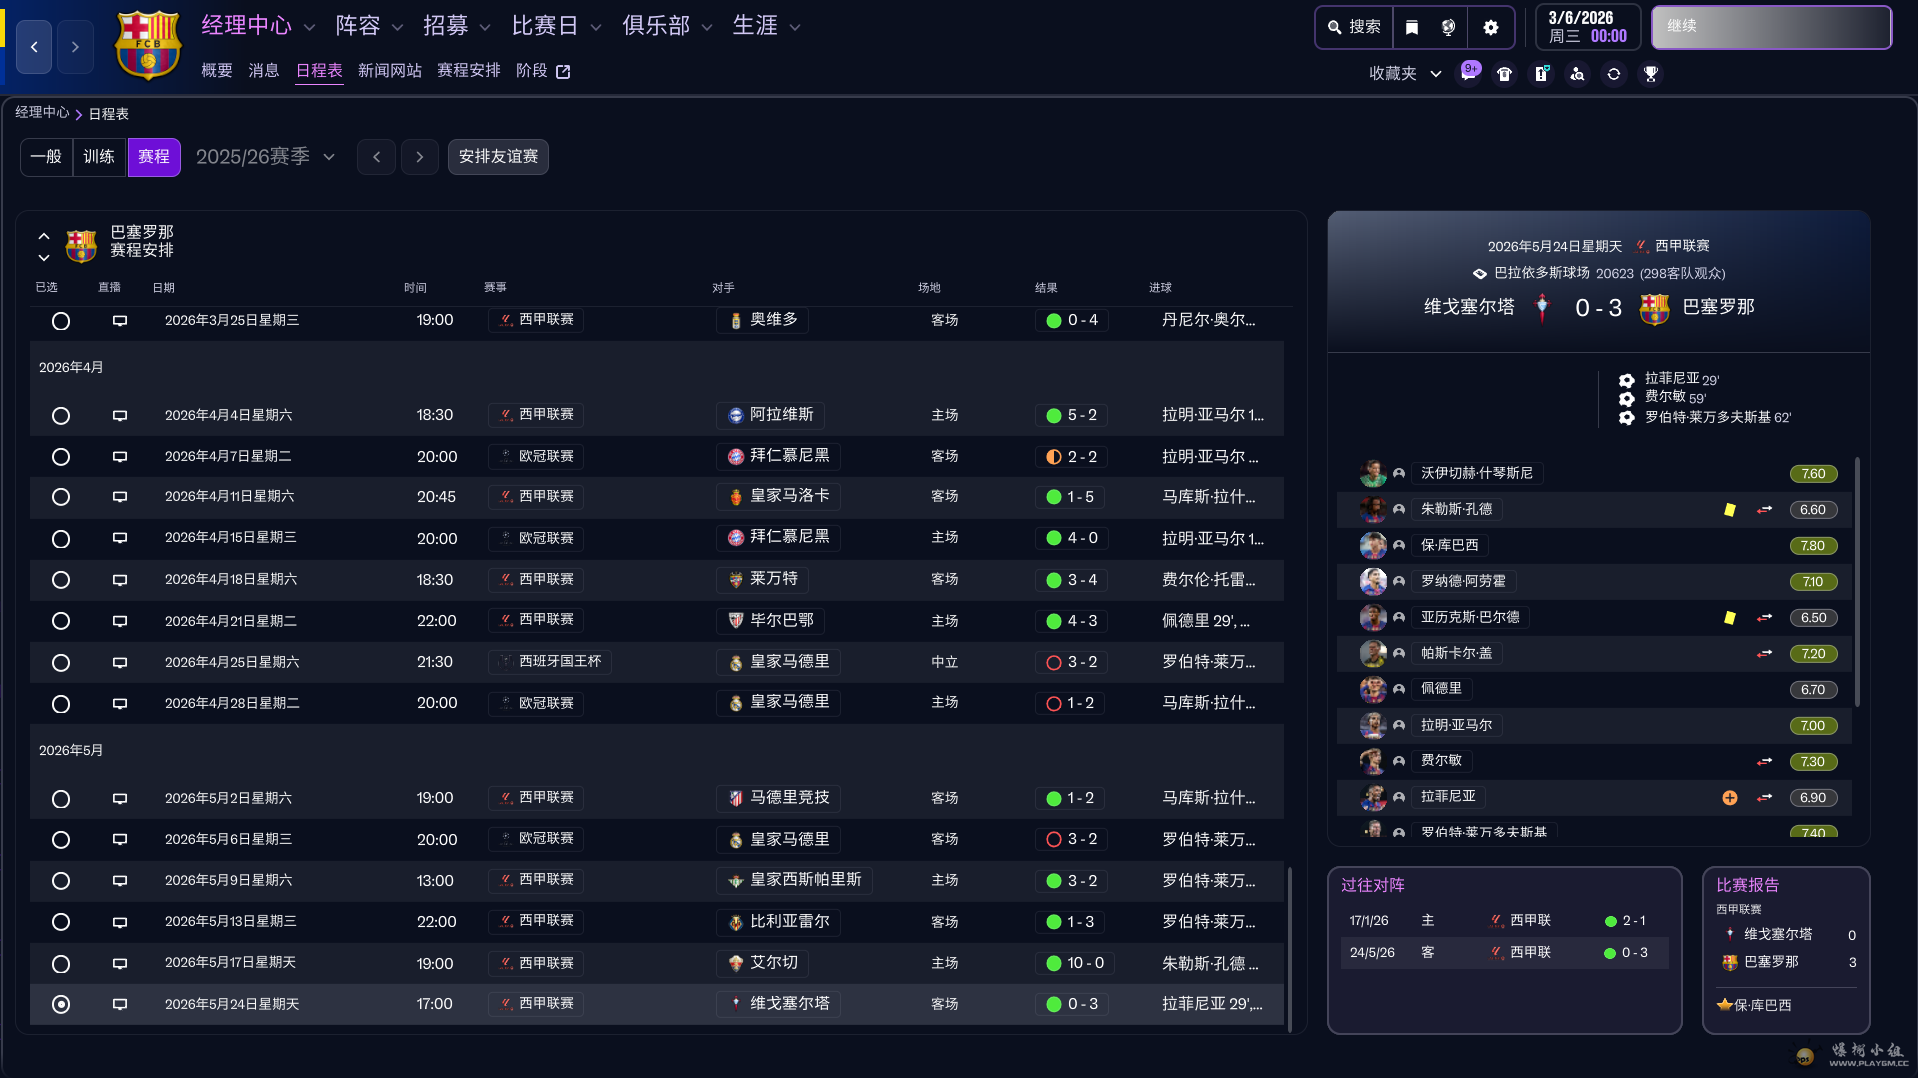
Task: Click the trophy competitions shortcut icon
Action: click(x=1650, y=74)
